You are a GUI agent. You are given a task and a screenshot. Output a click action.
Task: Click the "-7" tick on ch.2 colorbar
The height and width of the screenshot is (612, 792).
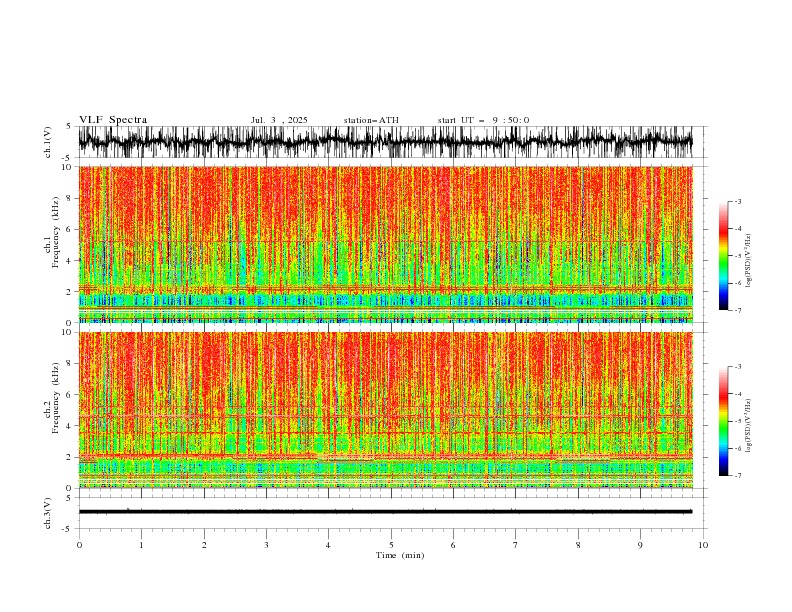tap(738, 475)
